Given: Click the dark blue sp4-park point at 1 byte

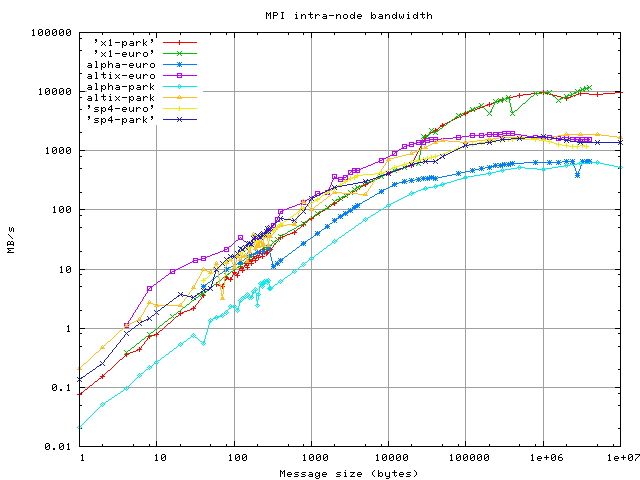Looking at the screenshot, I should coord(80,380).
